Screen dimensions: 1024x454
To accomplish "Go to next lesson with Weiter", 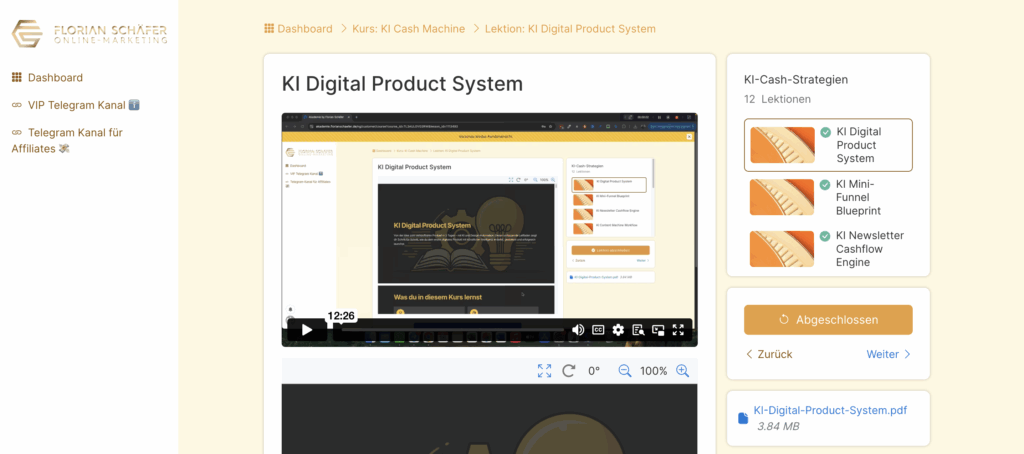I will 888,354.
